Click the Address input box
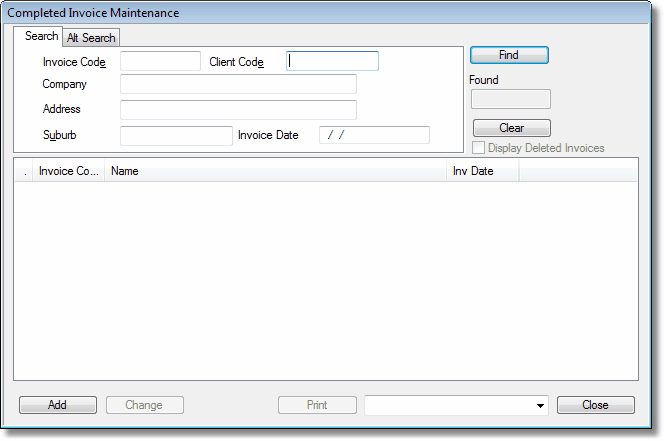 [238, 109]
